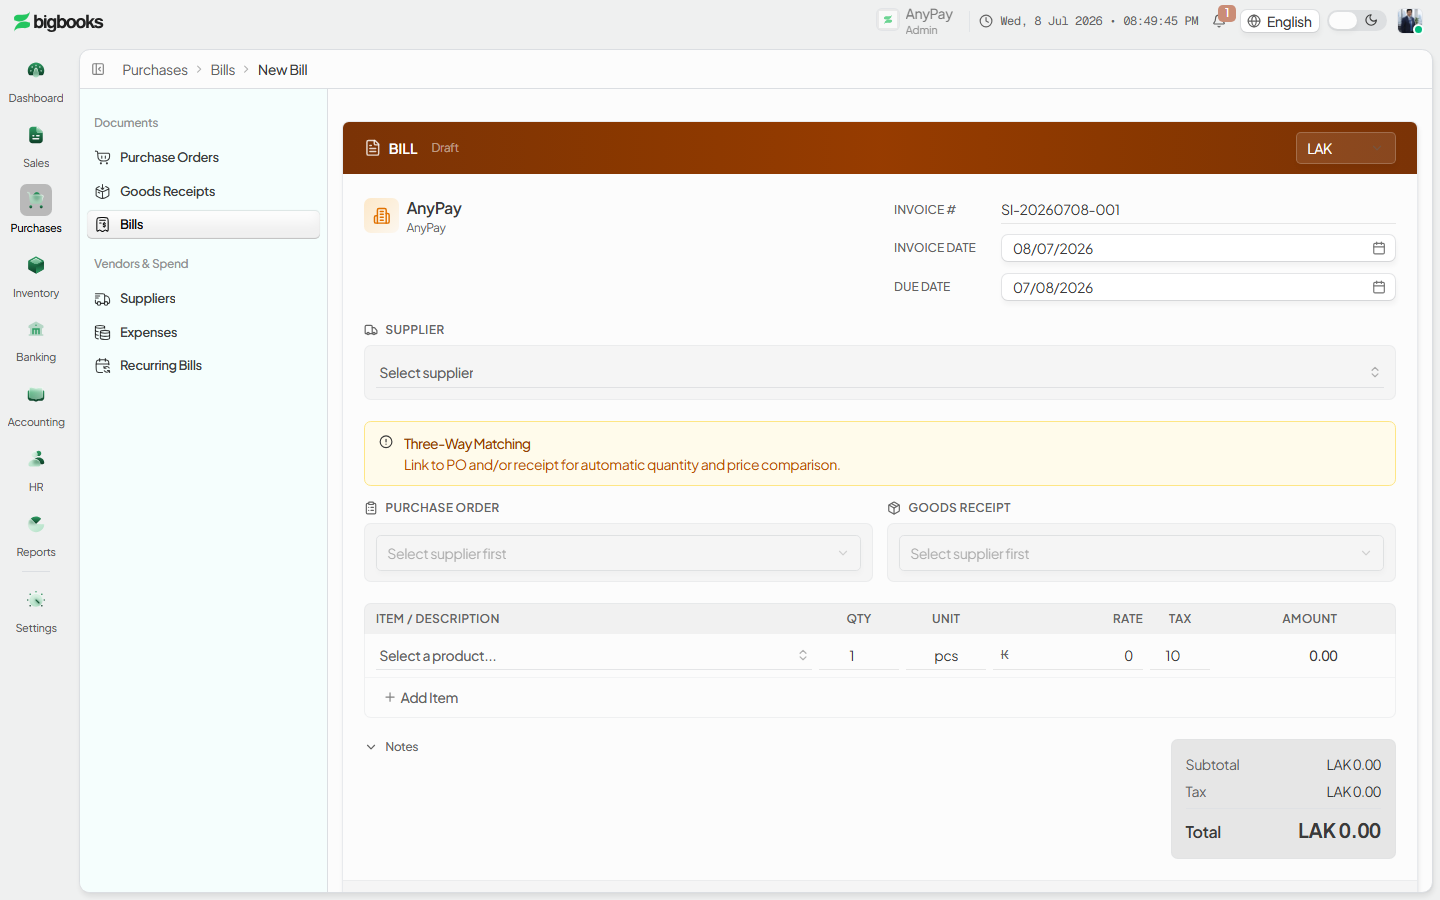
Task: Click the Total LAK 0.00 amount
Action: (1339, 831)
